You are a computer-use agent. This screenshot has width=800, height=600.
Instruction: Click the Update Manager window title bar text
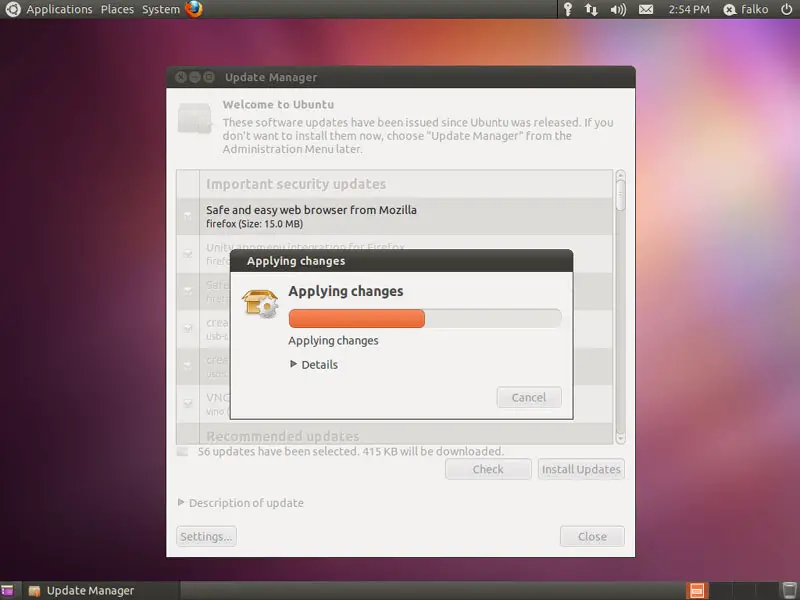(271, 78)
